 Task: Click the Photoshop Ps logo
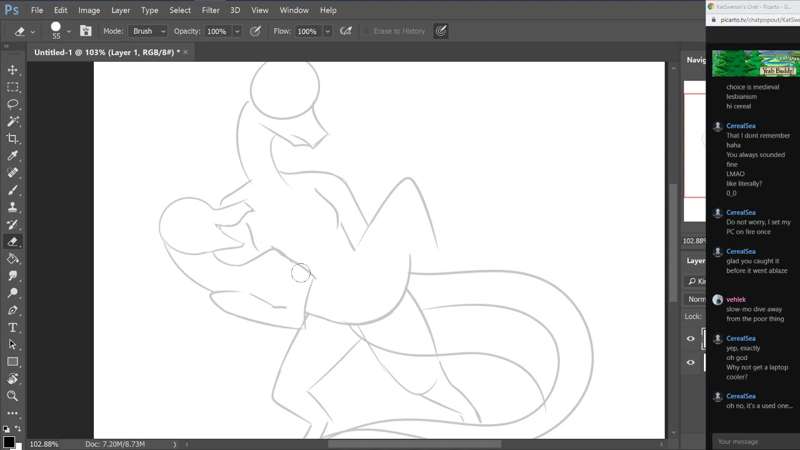click(x=11, y=10)
